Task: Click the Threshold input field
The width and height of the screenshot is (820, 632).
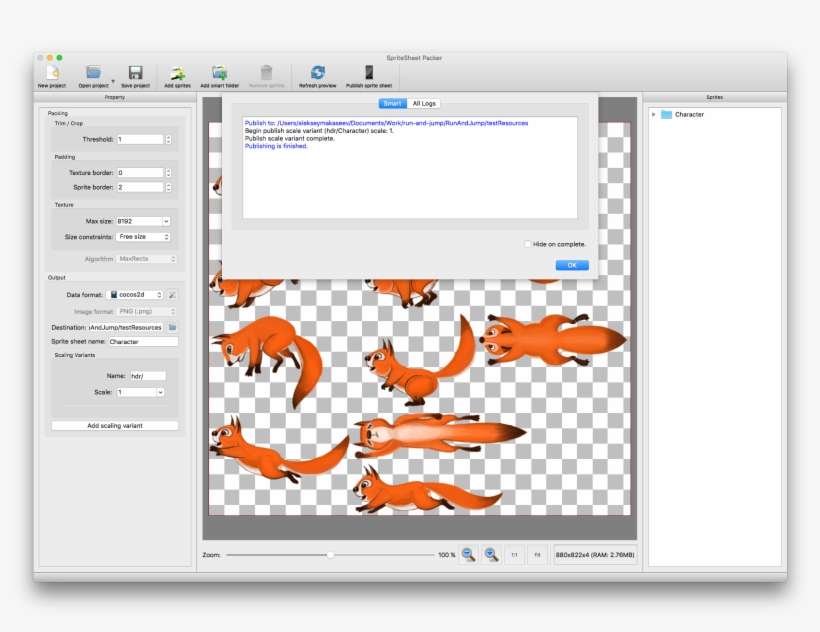Action: (140, 139)
